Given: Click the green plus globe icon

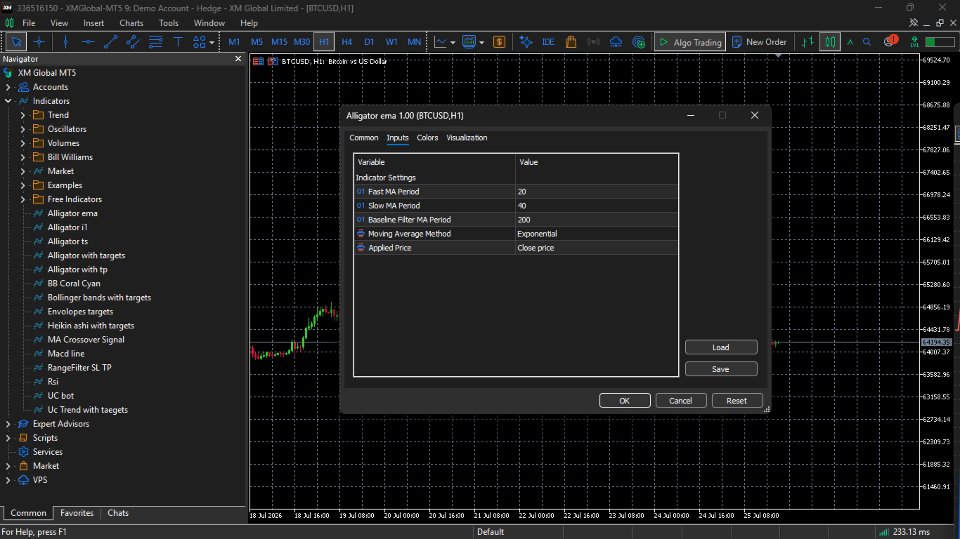Looking at the screenshot, I should (639, 42).
